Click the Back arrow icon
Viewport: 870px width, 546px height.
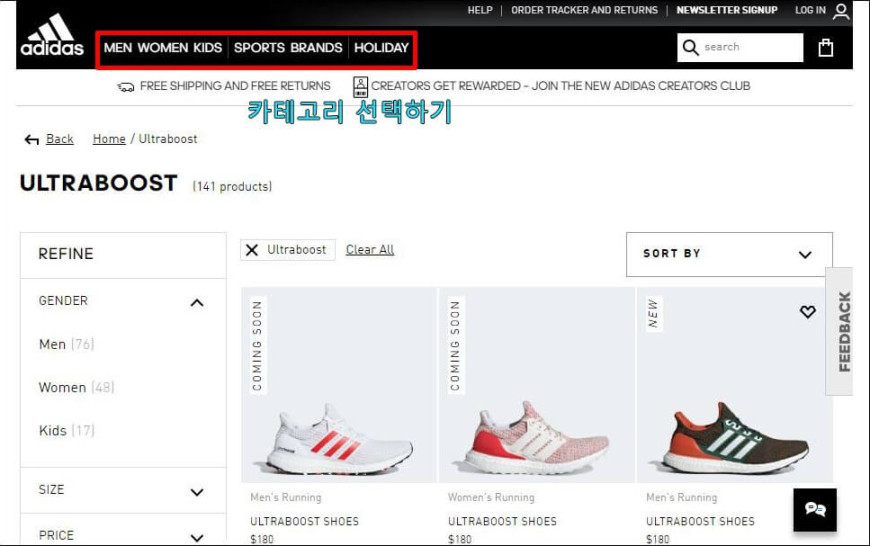(32, 139)
